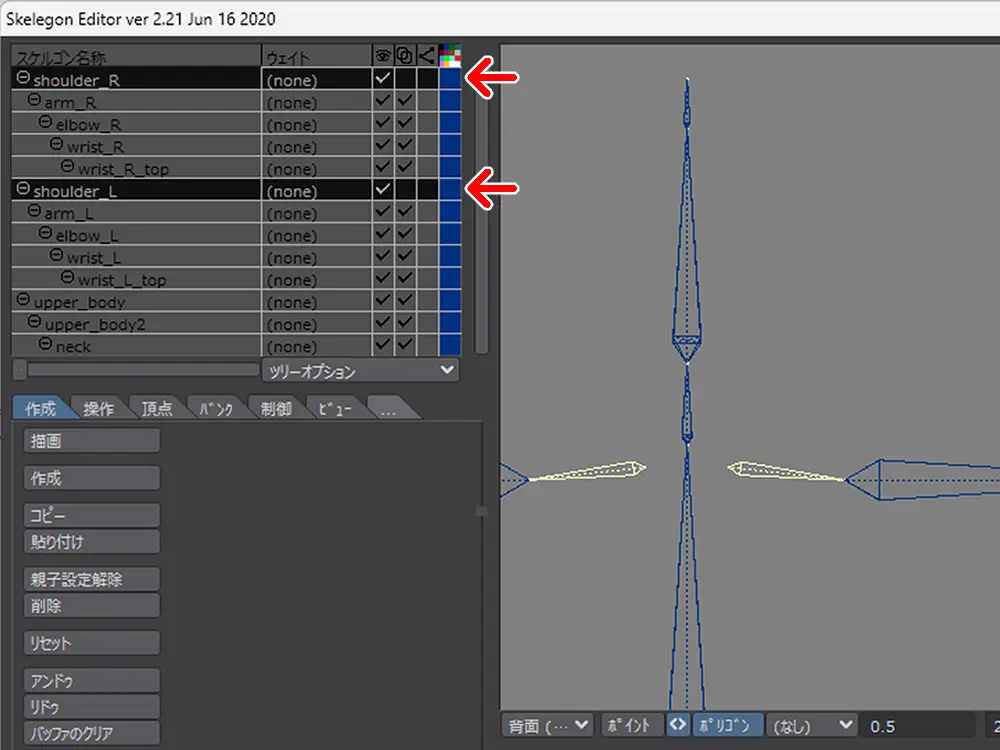Enable second-column checkbox for shoulder_R
The width and height of the screenshot is (1000, 750).
405,78
